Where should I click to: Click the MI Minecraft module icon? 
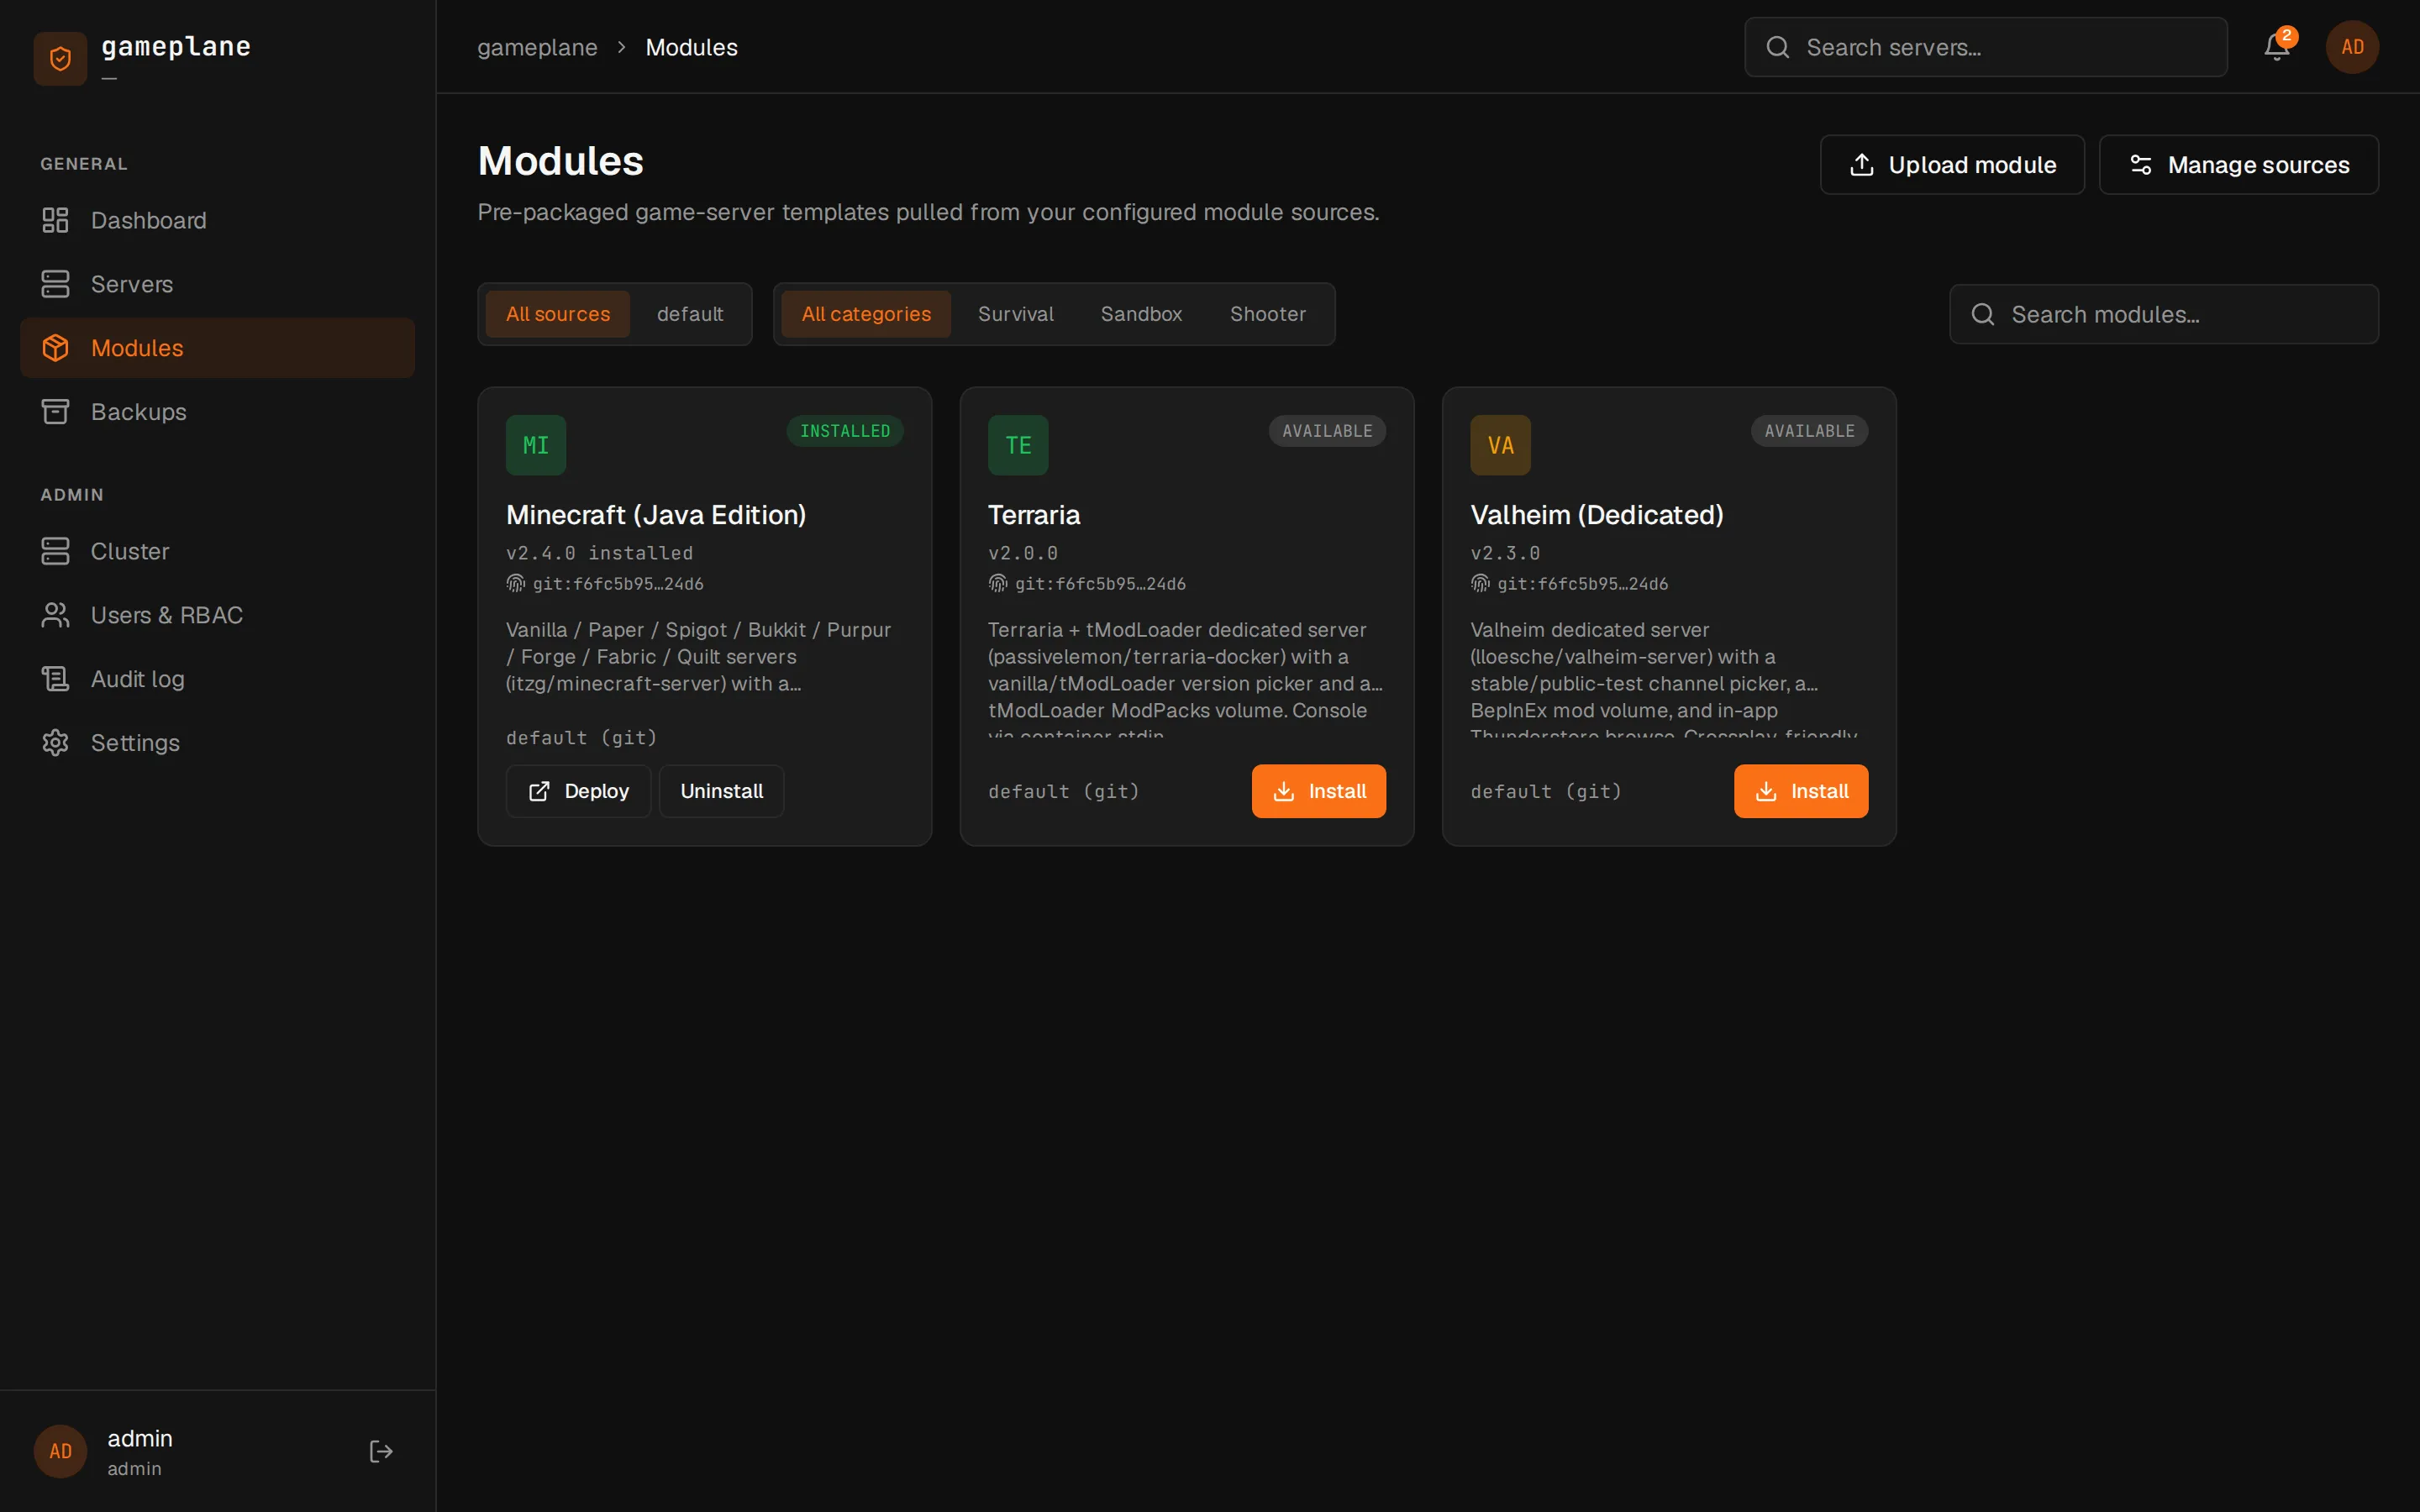[x=536, y=445]
